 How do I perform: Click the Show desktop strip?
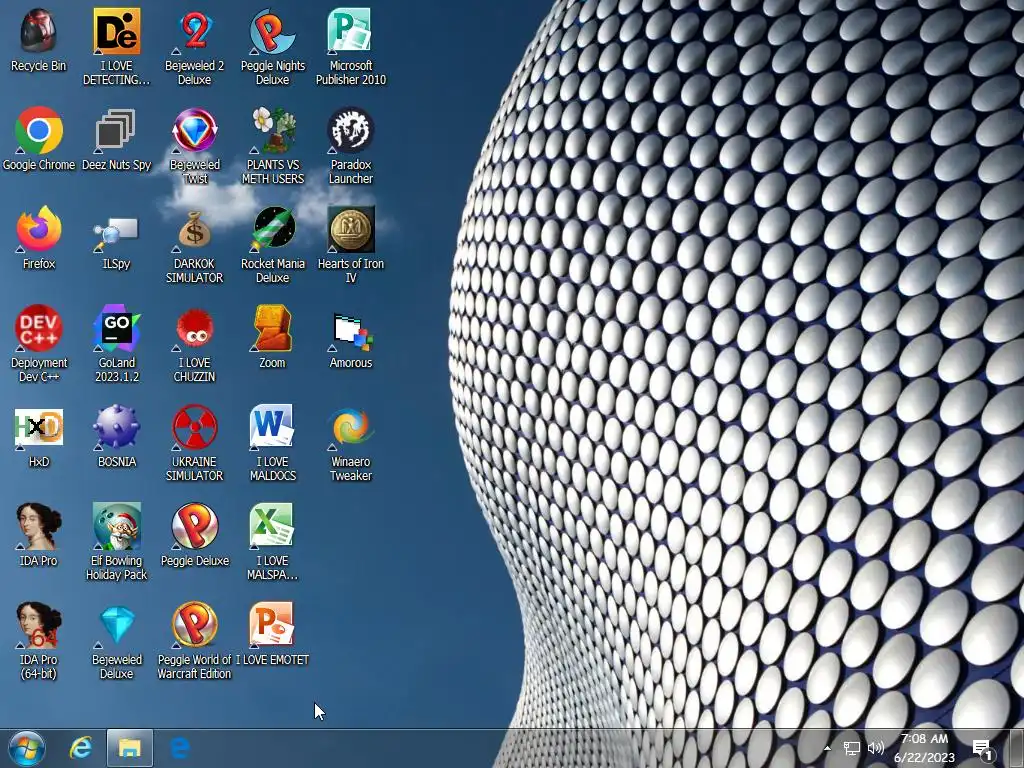pos(1017,748)
